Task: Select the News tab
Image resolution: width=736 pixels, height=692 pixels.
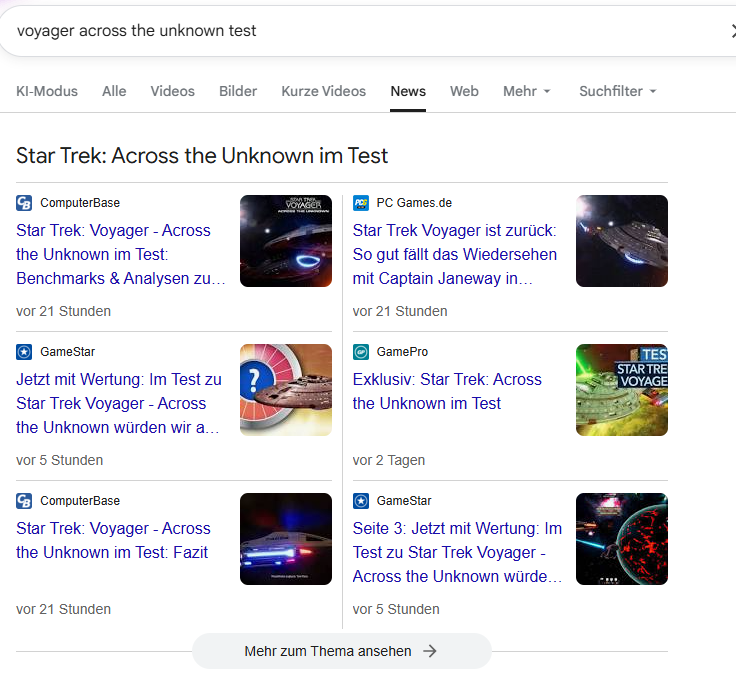Action: pos(408,91)
